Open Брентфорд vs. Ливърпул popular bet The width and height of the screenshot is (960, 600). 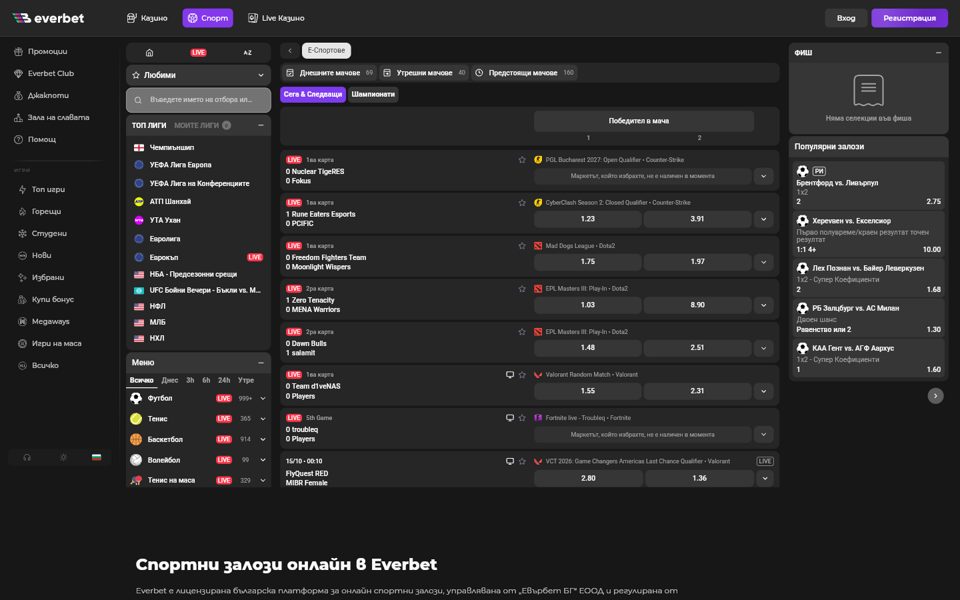click(868, 184)
